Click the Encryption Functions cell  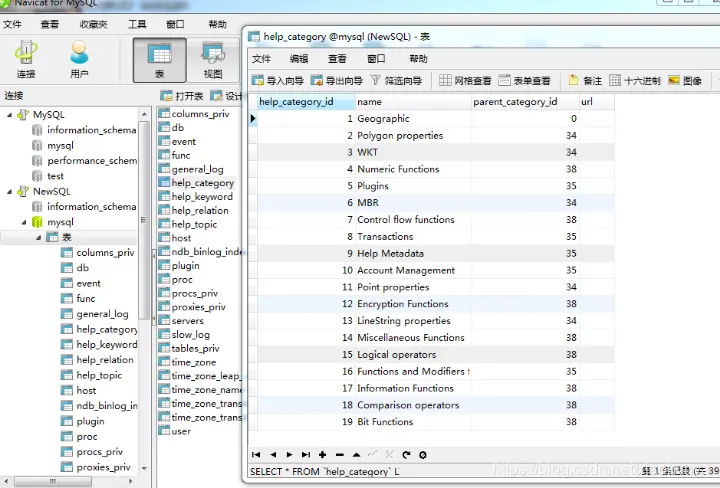(413, 304)
